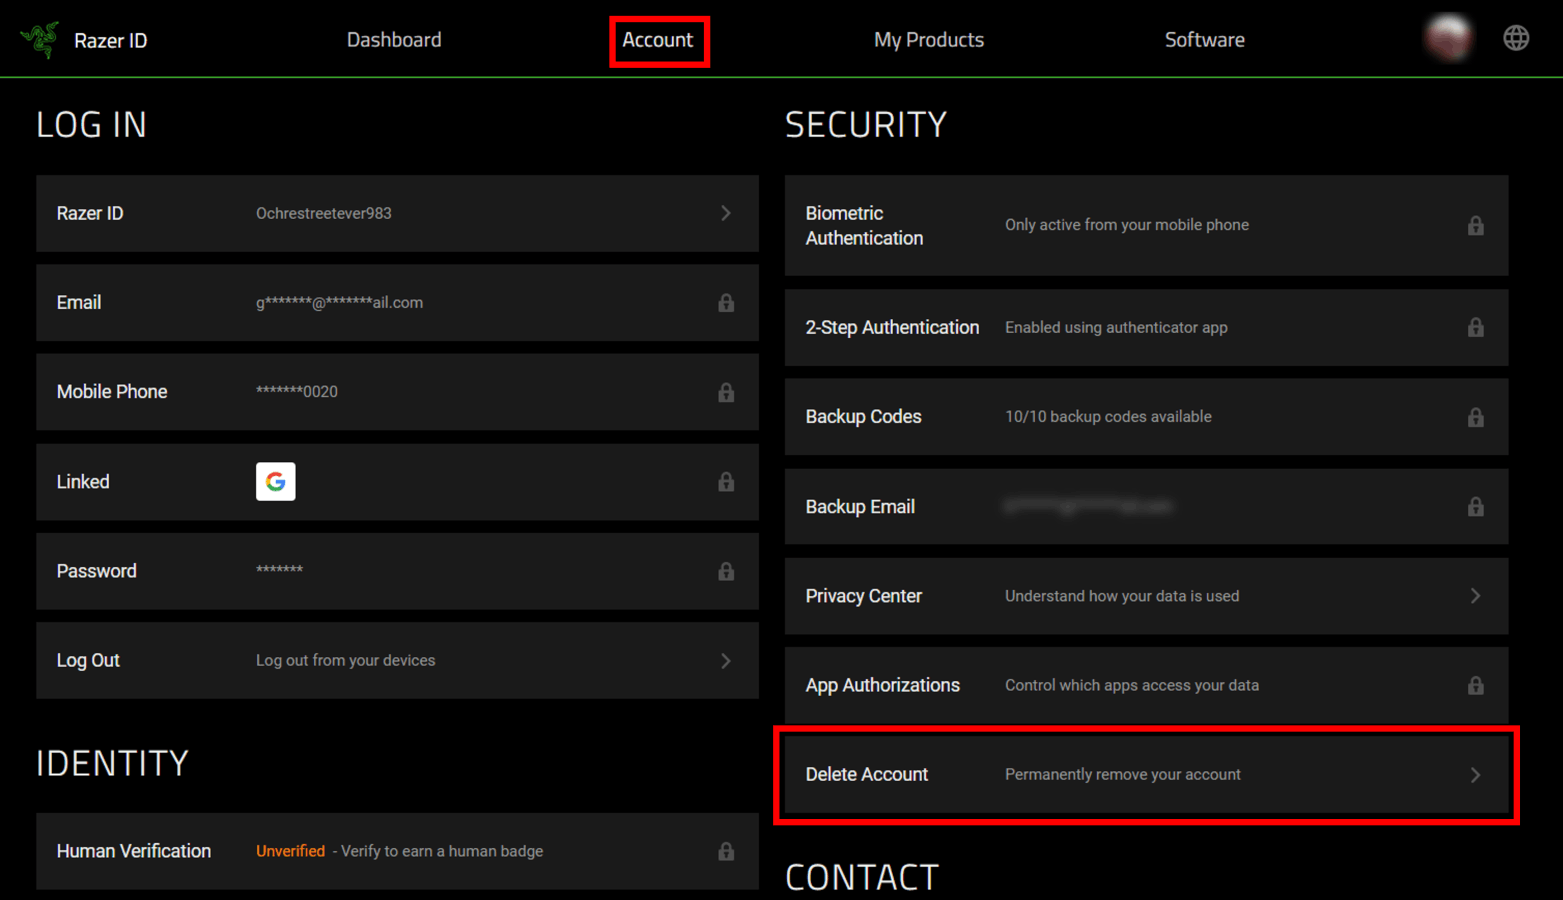Click the lock icon beside Password
Viewport: 1563px width, 900px height.
click(x=726, y=571)
